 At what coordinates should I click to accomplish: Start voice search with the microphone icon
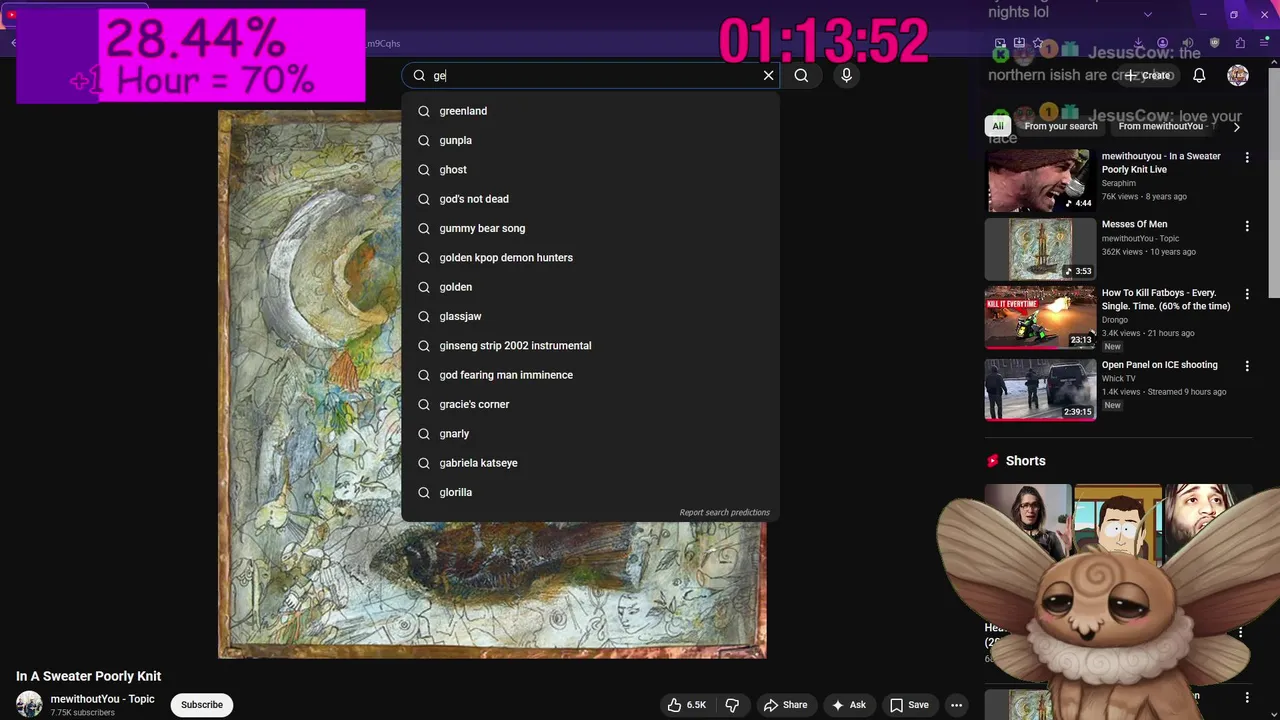[846, 75]
